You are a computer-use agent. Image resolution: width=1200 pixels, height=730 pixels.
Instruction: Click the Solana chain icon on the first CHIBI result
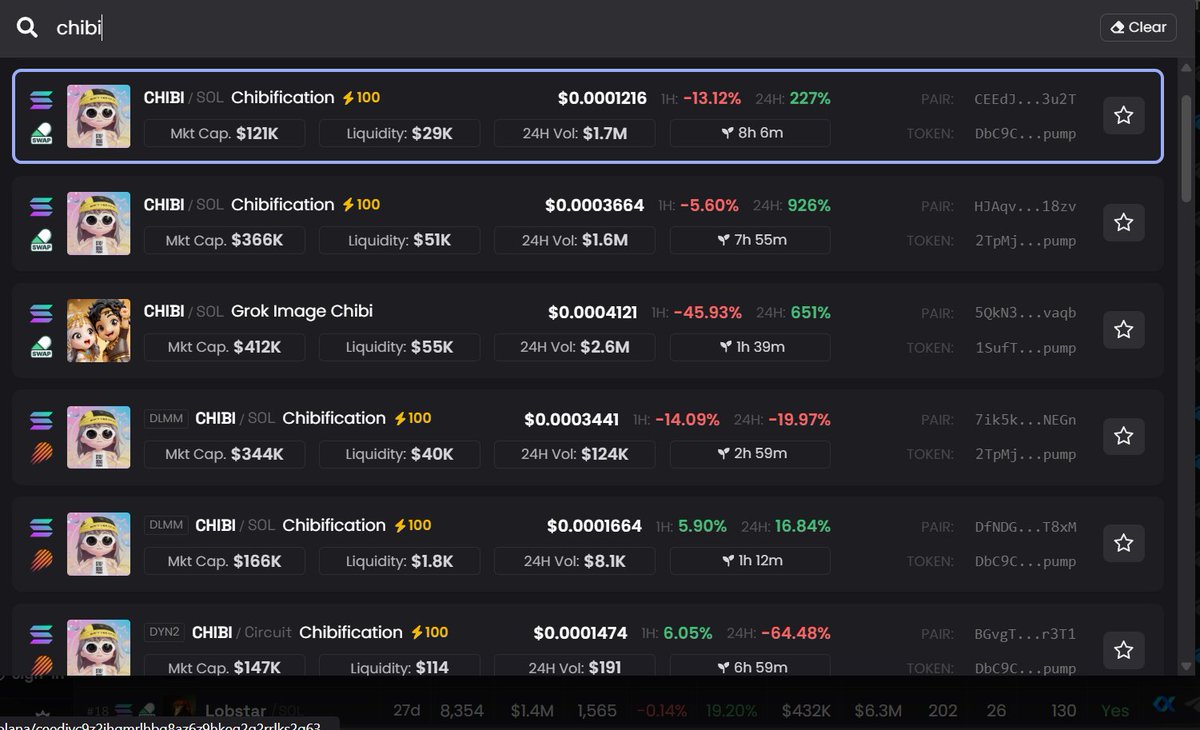click(40, 99)
